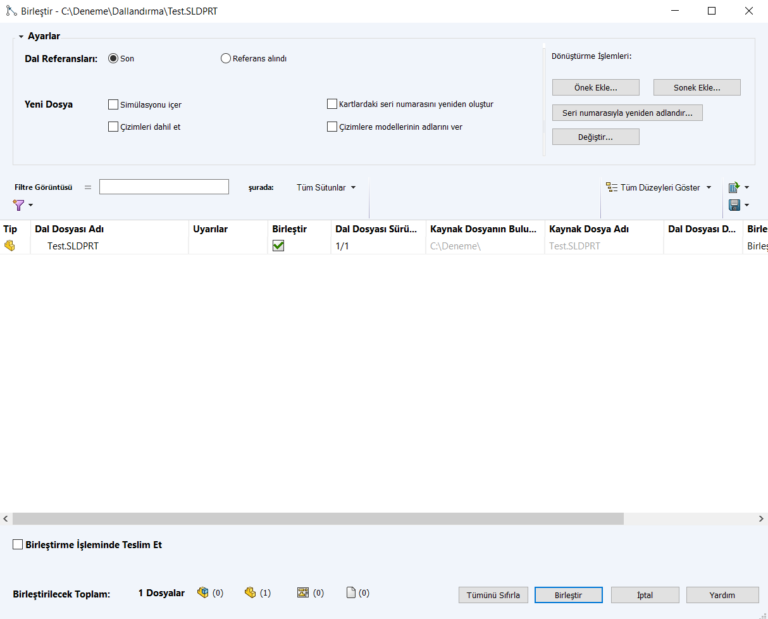Open the Tüm Düzeyleri Göster dropdown
The height and width of the screenshot is (619, 768).
click(659, 187)
